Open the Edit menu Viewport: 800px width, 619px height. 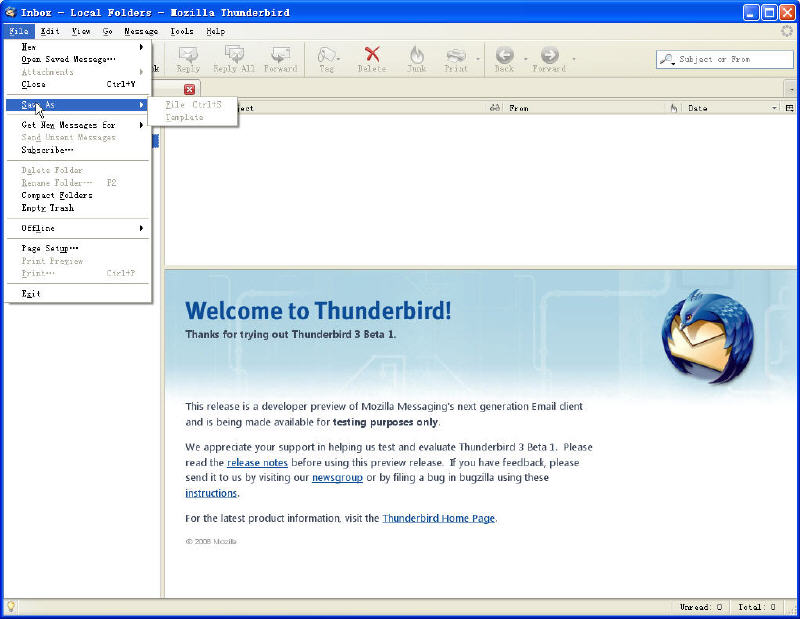(x=50, y=31)
